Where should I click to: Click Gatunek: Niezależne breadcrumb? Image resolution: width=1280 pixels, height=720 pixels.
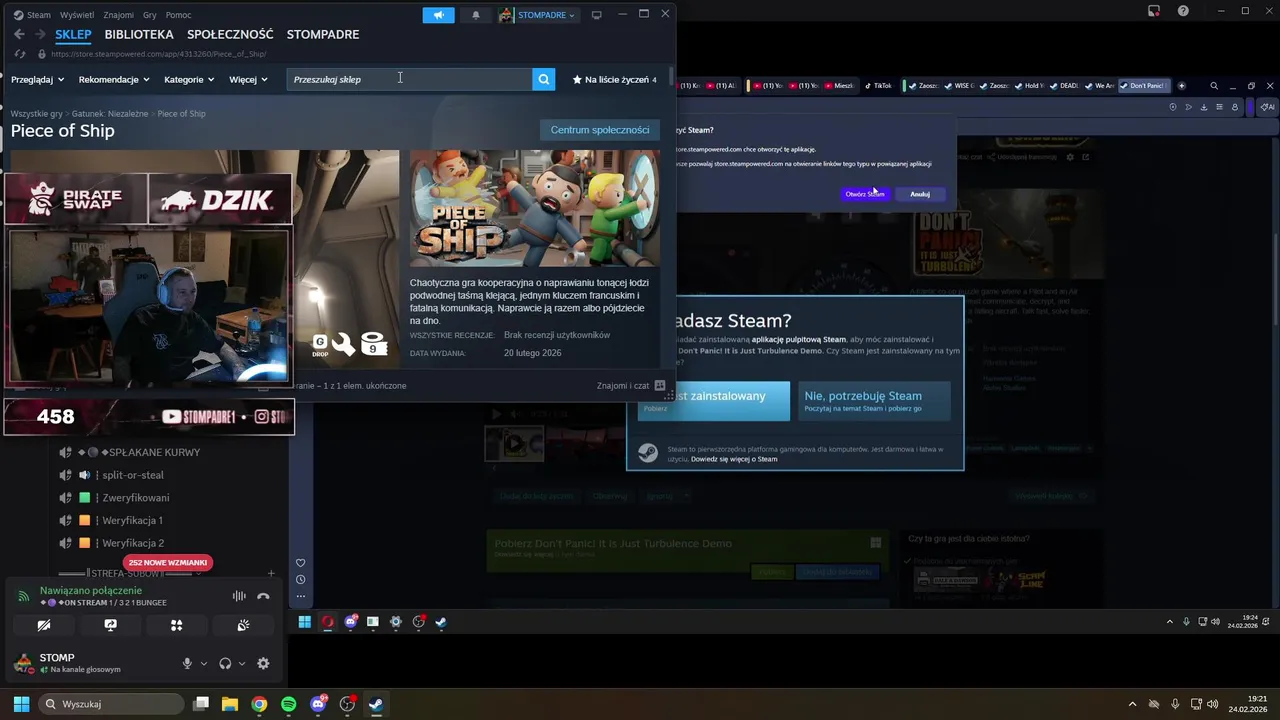pyautogui.click(x=110, y=114)
